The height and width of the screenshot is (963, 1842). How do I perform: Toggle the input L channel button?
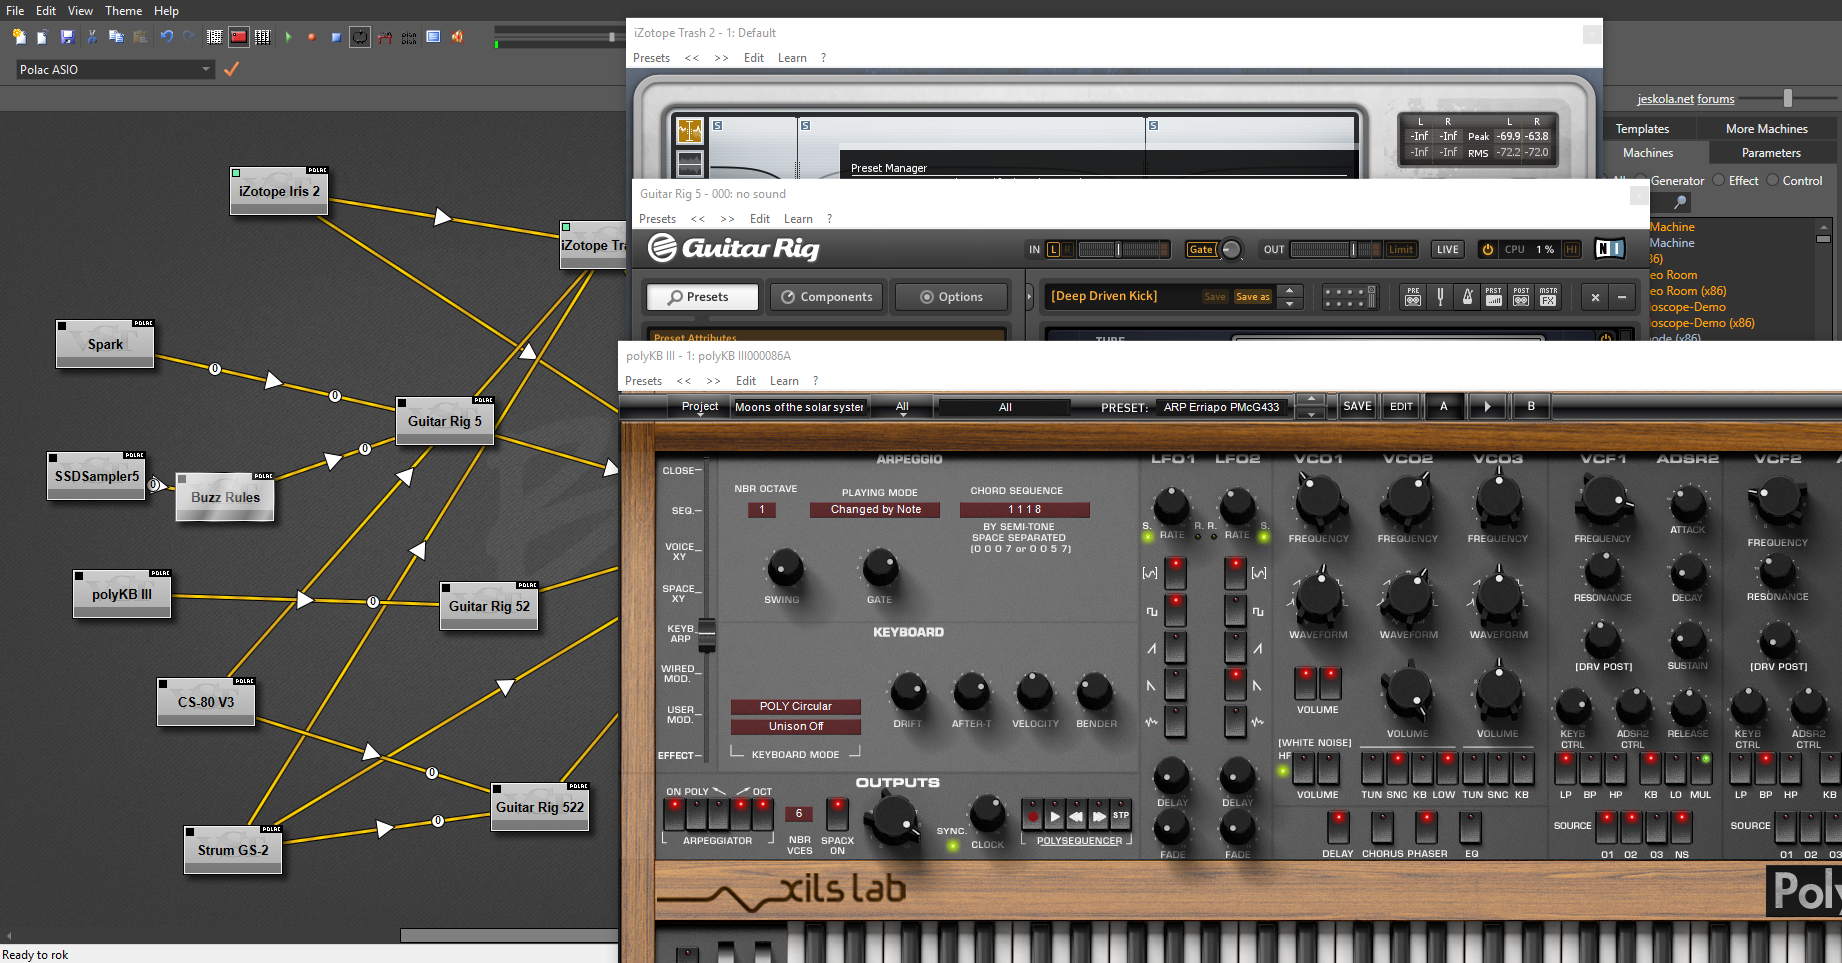1054,250
